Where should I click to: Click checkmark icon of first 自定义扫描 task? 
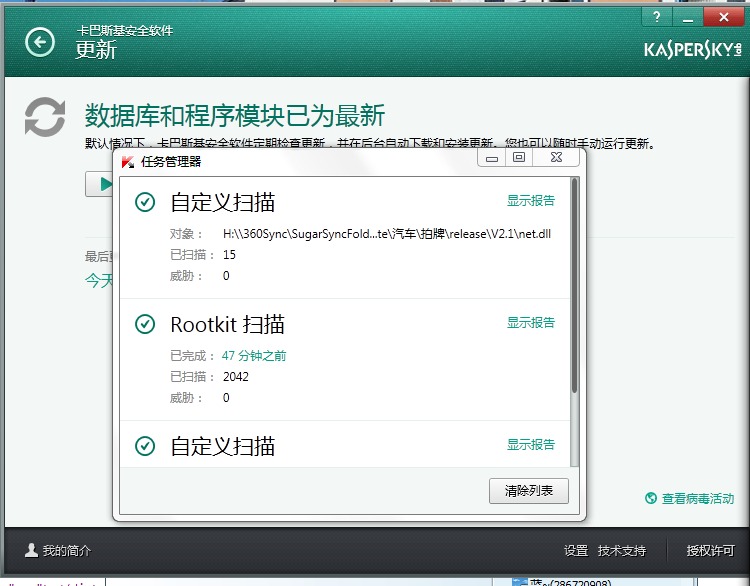tap(145, 202)
